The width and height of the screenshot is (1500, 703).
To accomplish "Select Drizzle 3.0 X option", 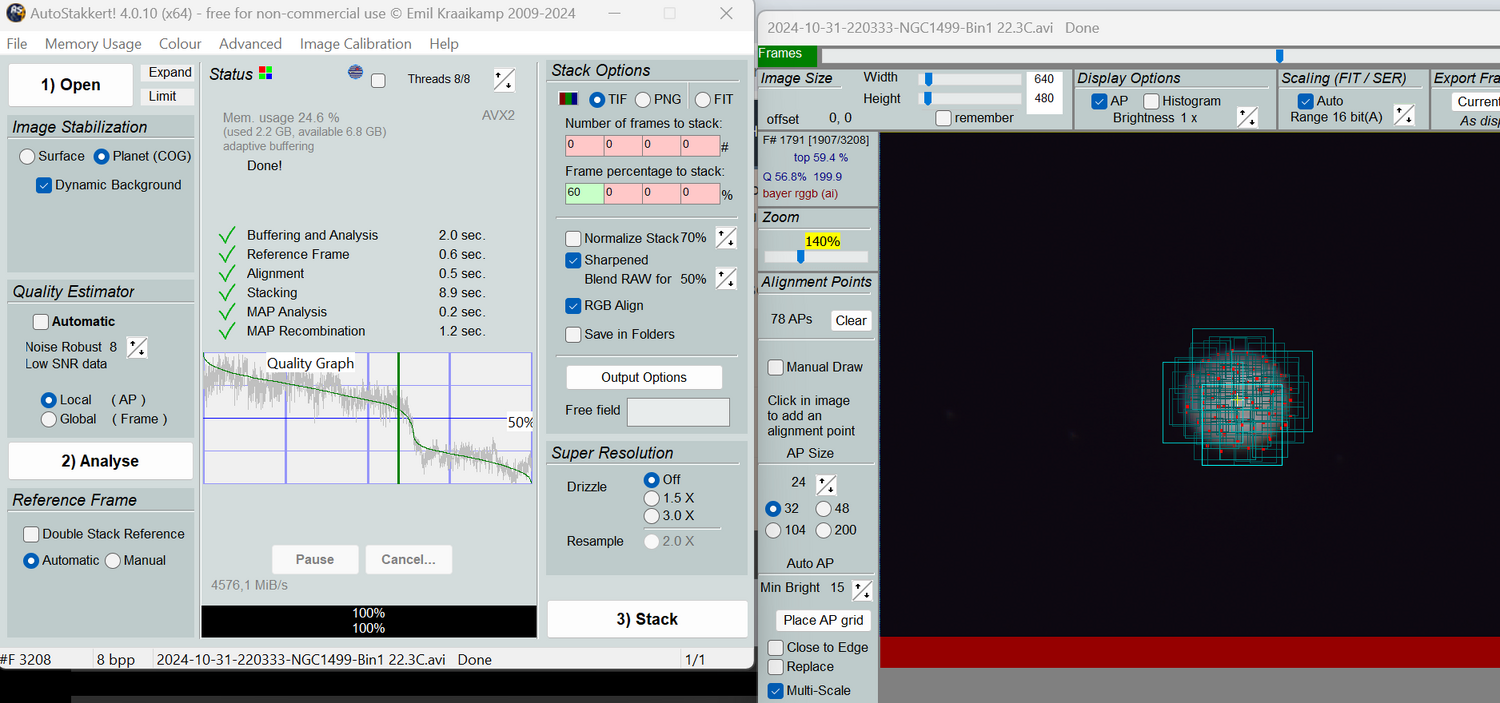I will point(652,516).
